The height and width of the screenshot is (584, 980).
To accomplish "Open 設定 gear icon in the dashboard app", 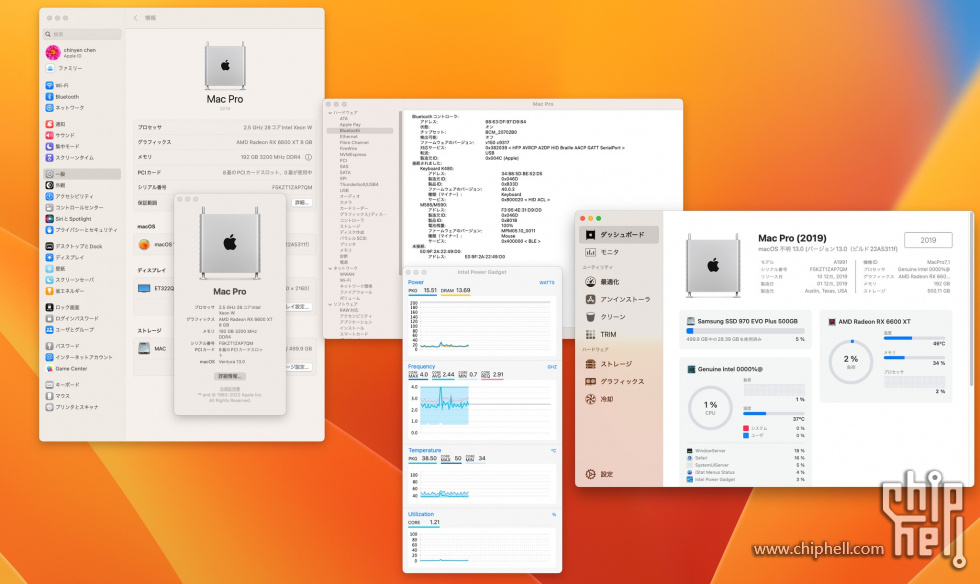I will pyautogui.click(x=590, y=474).
